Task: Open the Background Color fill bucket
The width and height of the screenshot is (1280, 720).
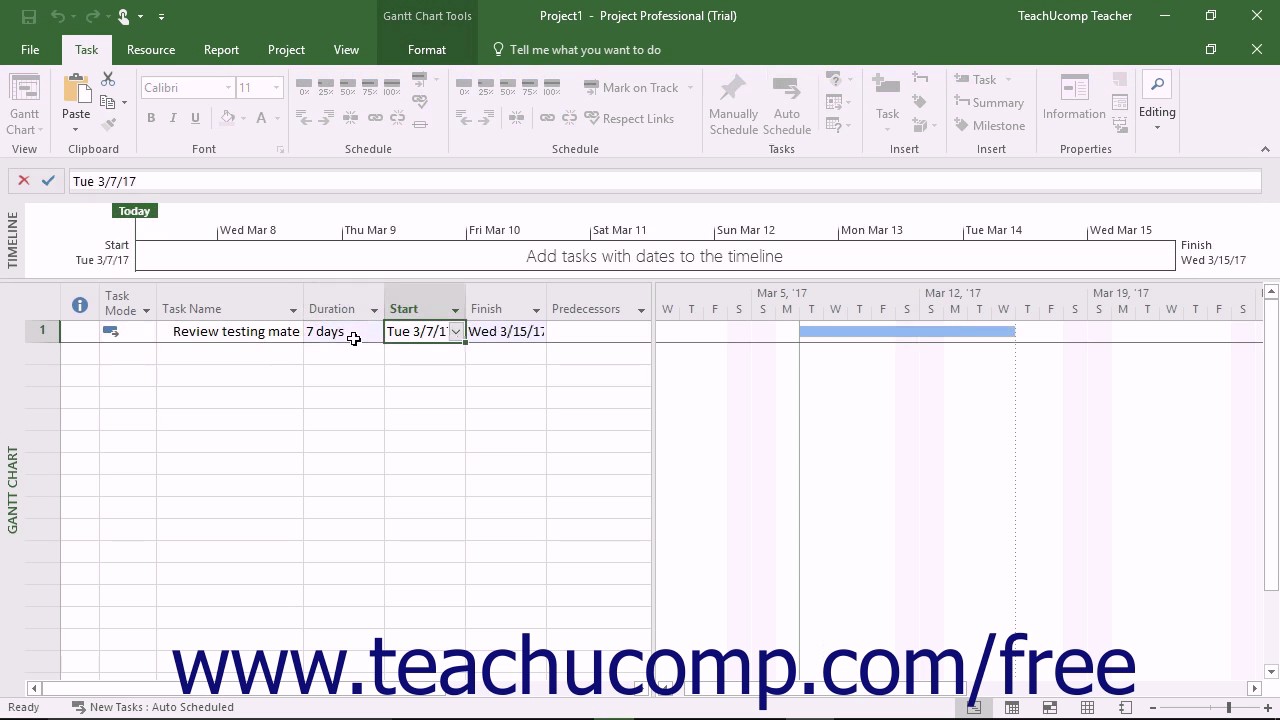Action: 228,118
